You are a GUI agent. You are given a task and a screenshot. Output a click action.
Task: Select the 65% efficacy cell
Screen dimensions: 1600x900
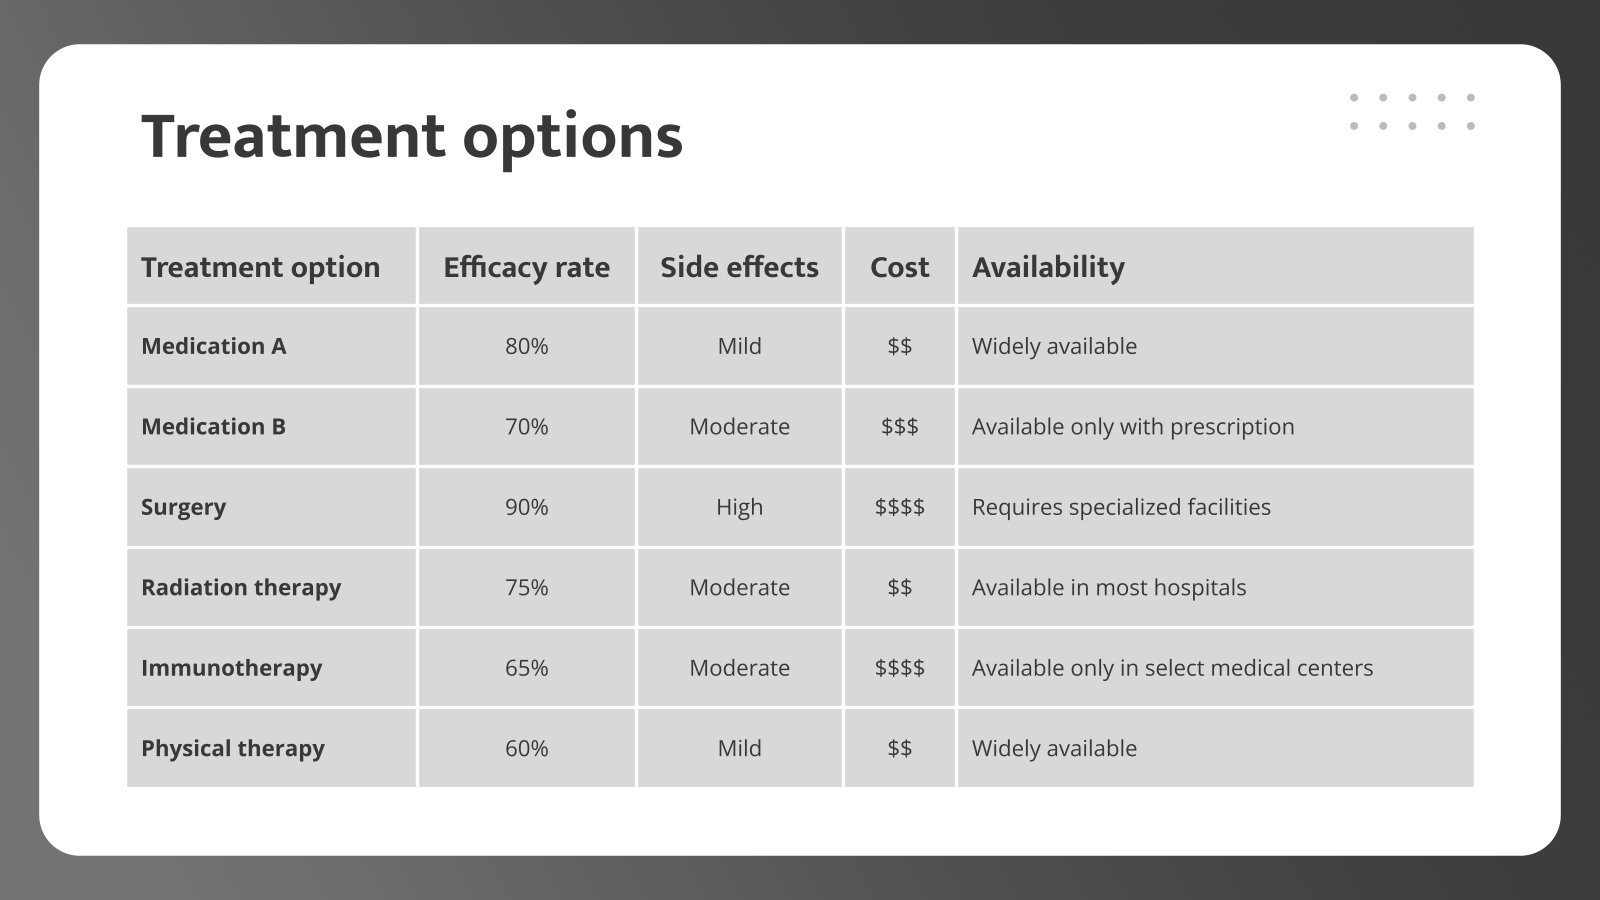click(x=526, y=668)
